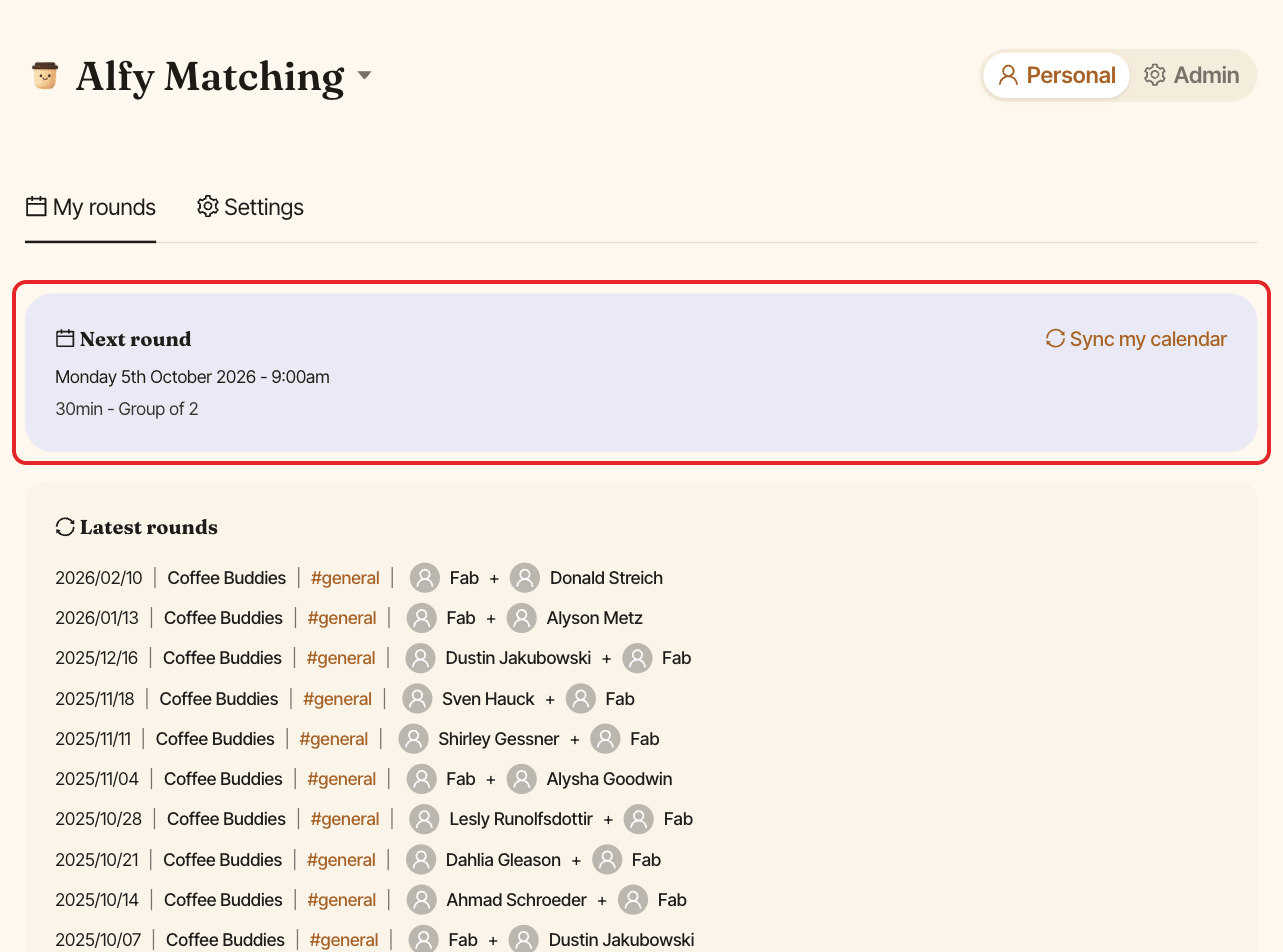Viewport: 1283px width, 952px height.
Task: Click the Next round heading
Action: [x=135, y=339]
